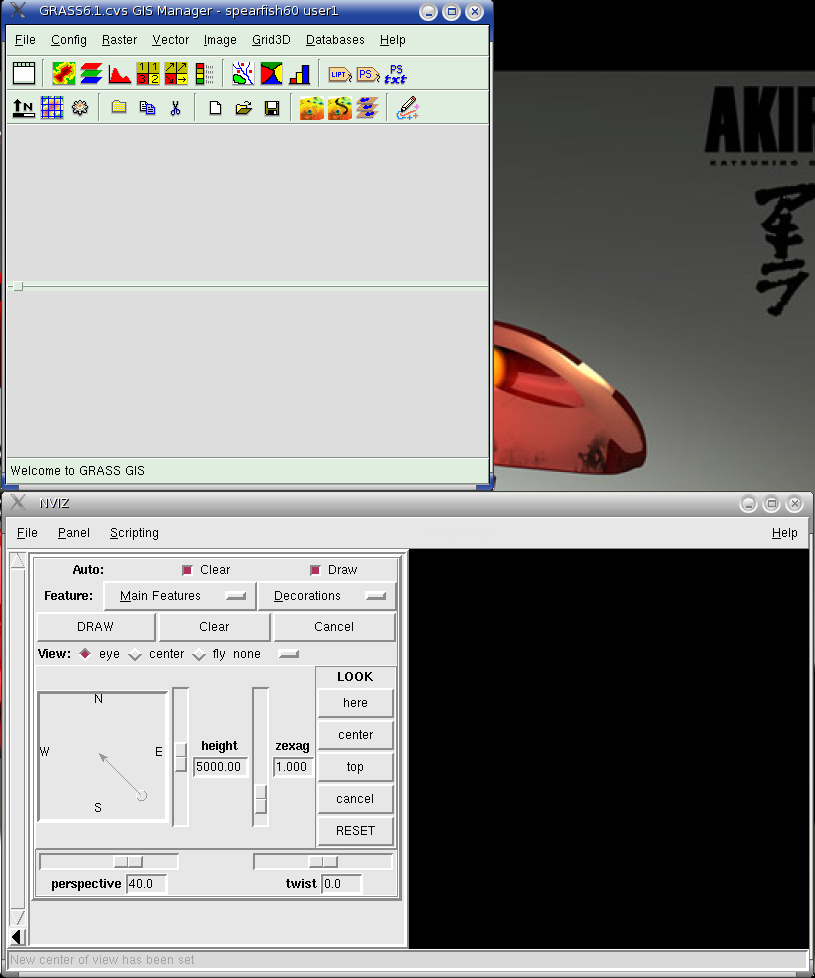
Task: Open the NVIZ Help menu
Action: pos(784,533)
